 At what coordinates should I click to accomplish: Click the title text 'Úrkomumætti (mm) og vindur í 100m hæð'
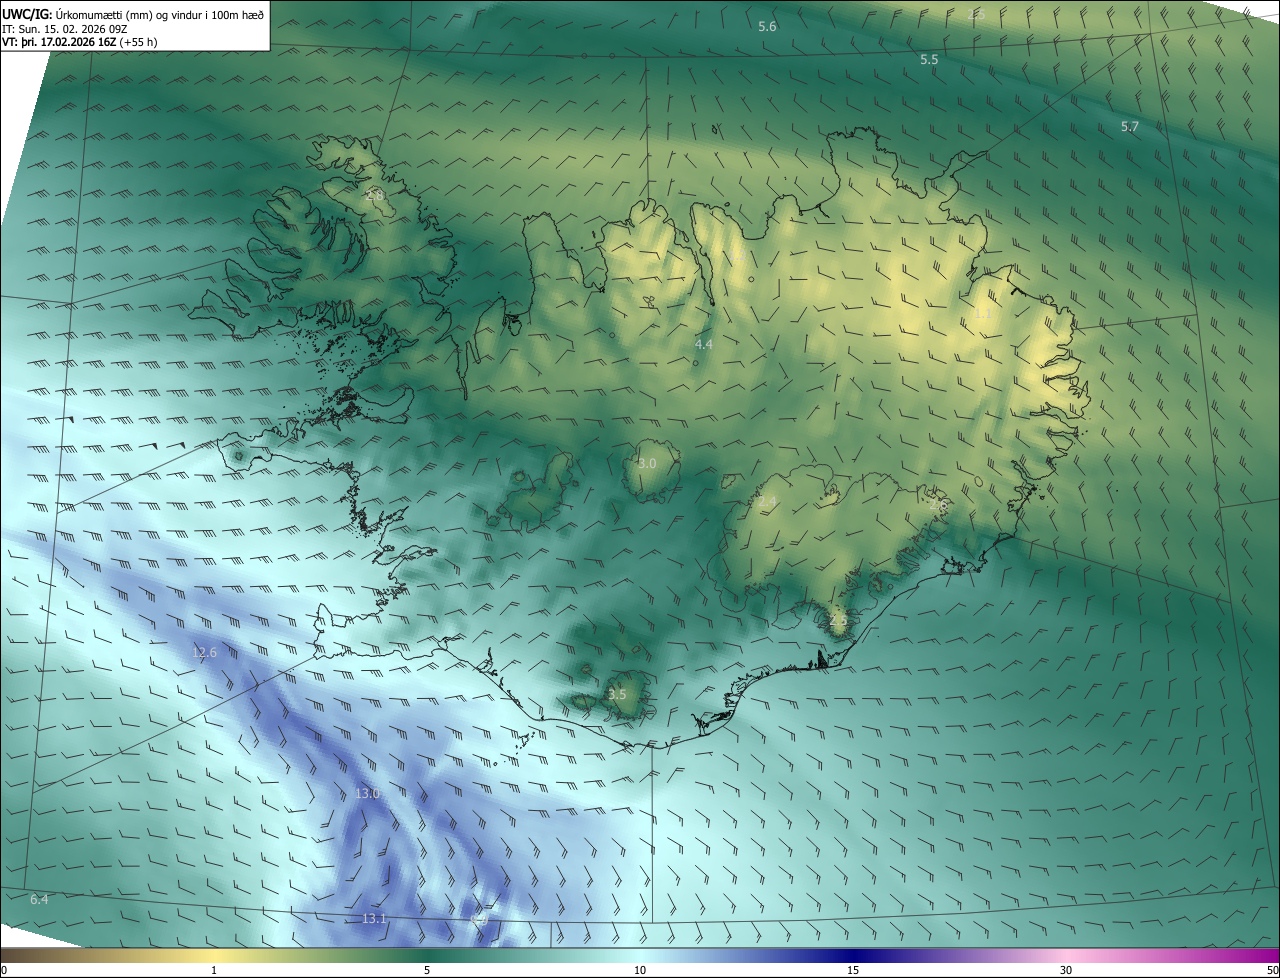[x=160, y=14]
